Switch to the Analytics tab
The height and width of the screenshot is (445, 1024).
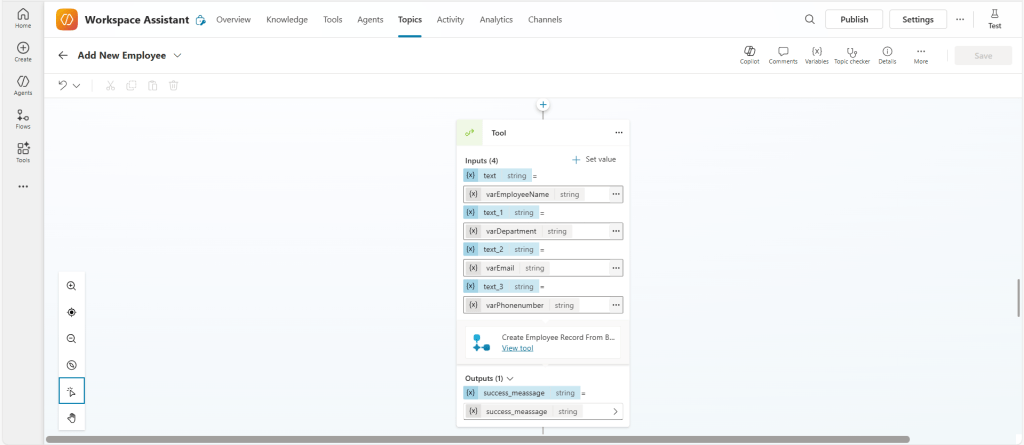[x=496, y=19]
